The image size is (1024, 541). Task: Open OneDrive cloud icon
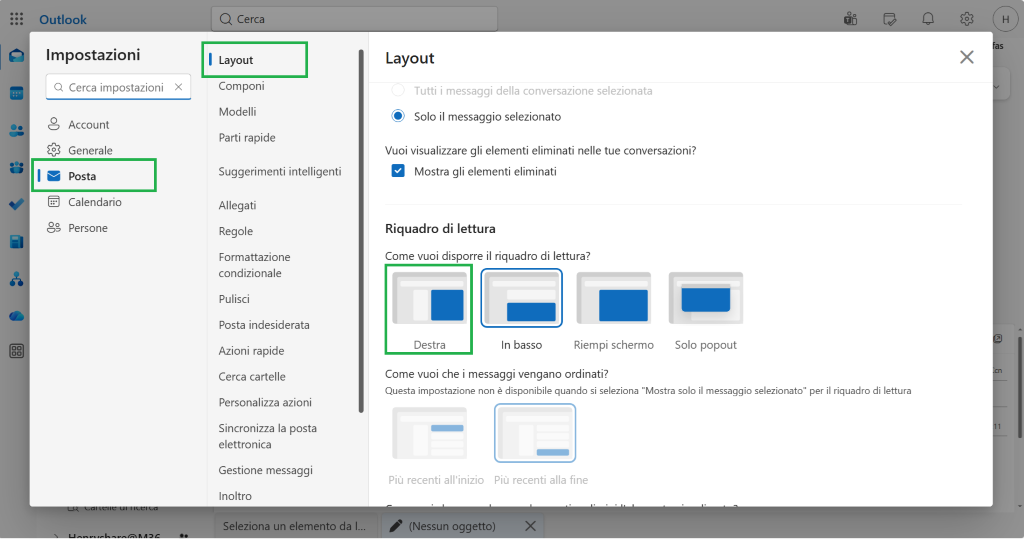(x=16, y=316)
